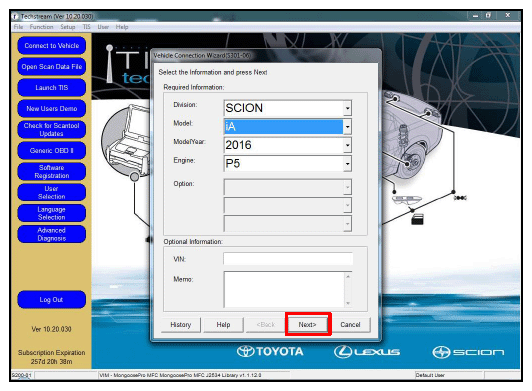Open Generic OBD II mode

coord(52,150)
